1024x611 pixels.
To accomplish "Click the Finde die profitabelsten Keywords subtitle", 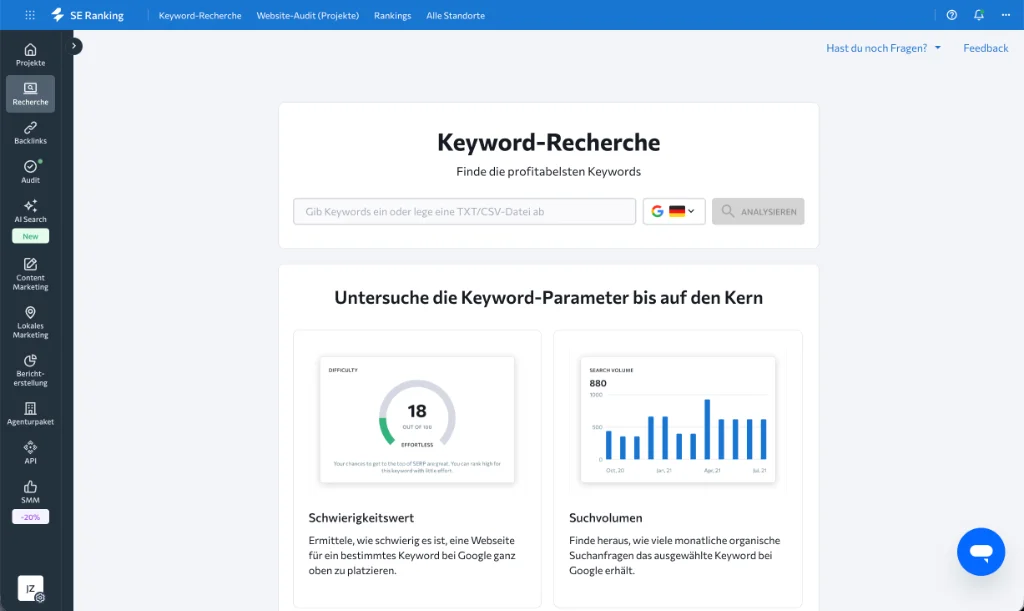I will pyautogui.click(x=549, y=172).
